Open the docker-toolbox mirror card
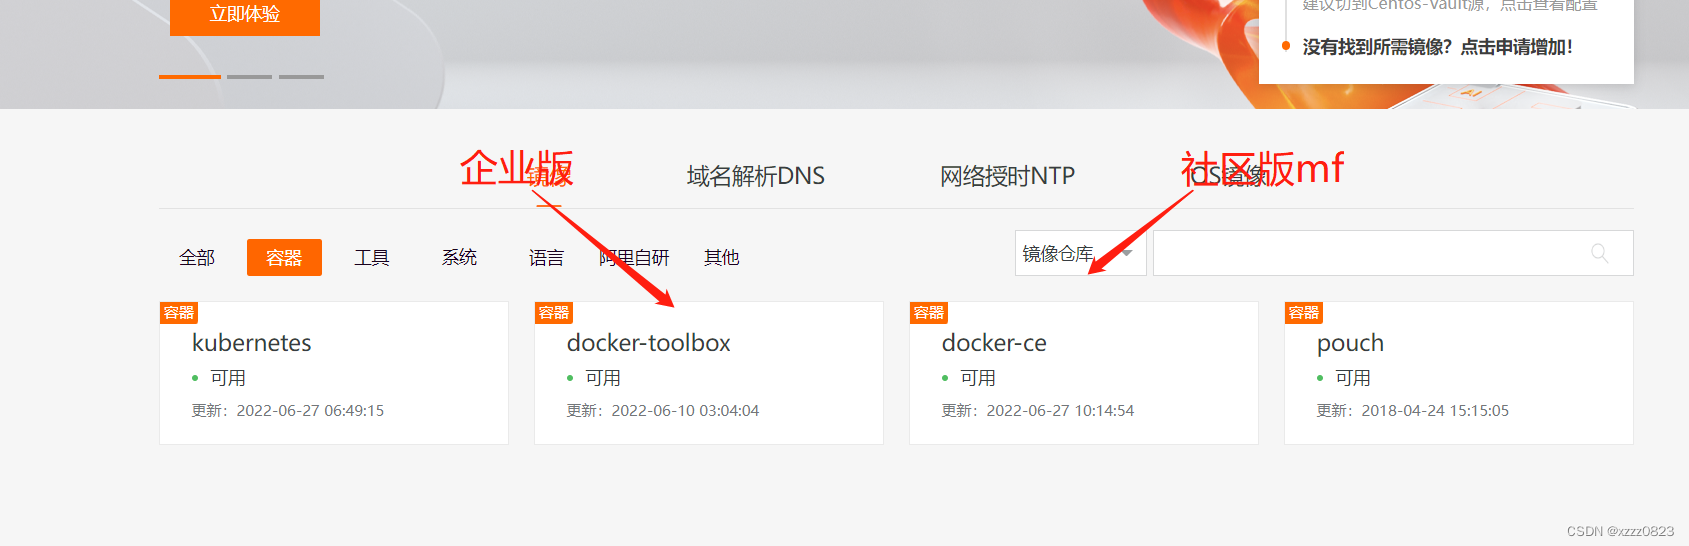Image resolution: width=1689 pixels, height=546 pixels. [x=709, y=373]
